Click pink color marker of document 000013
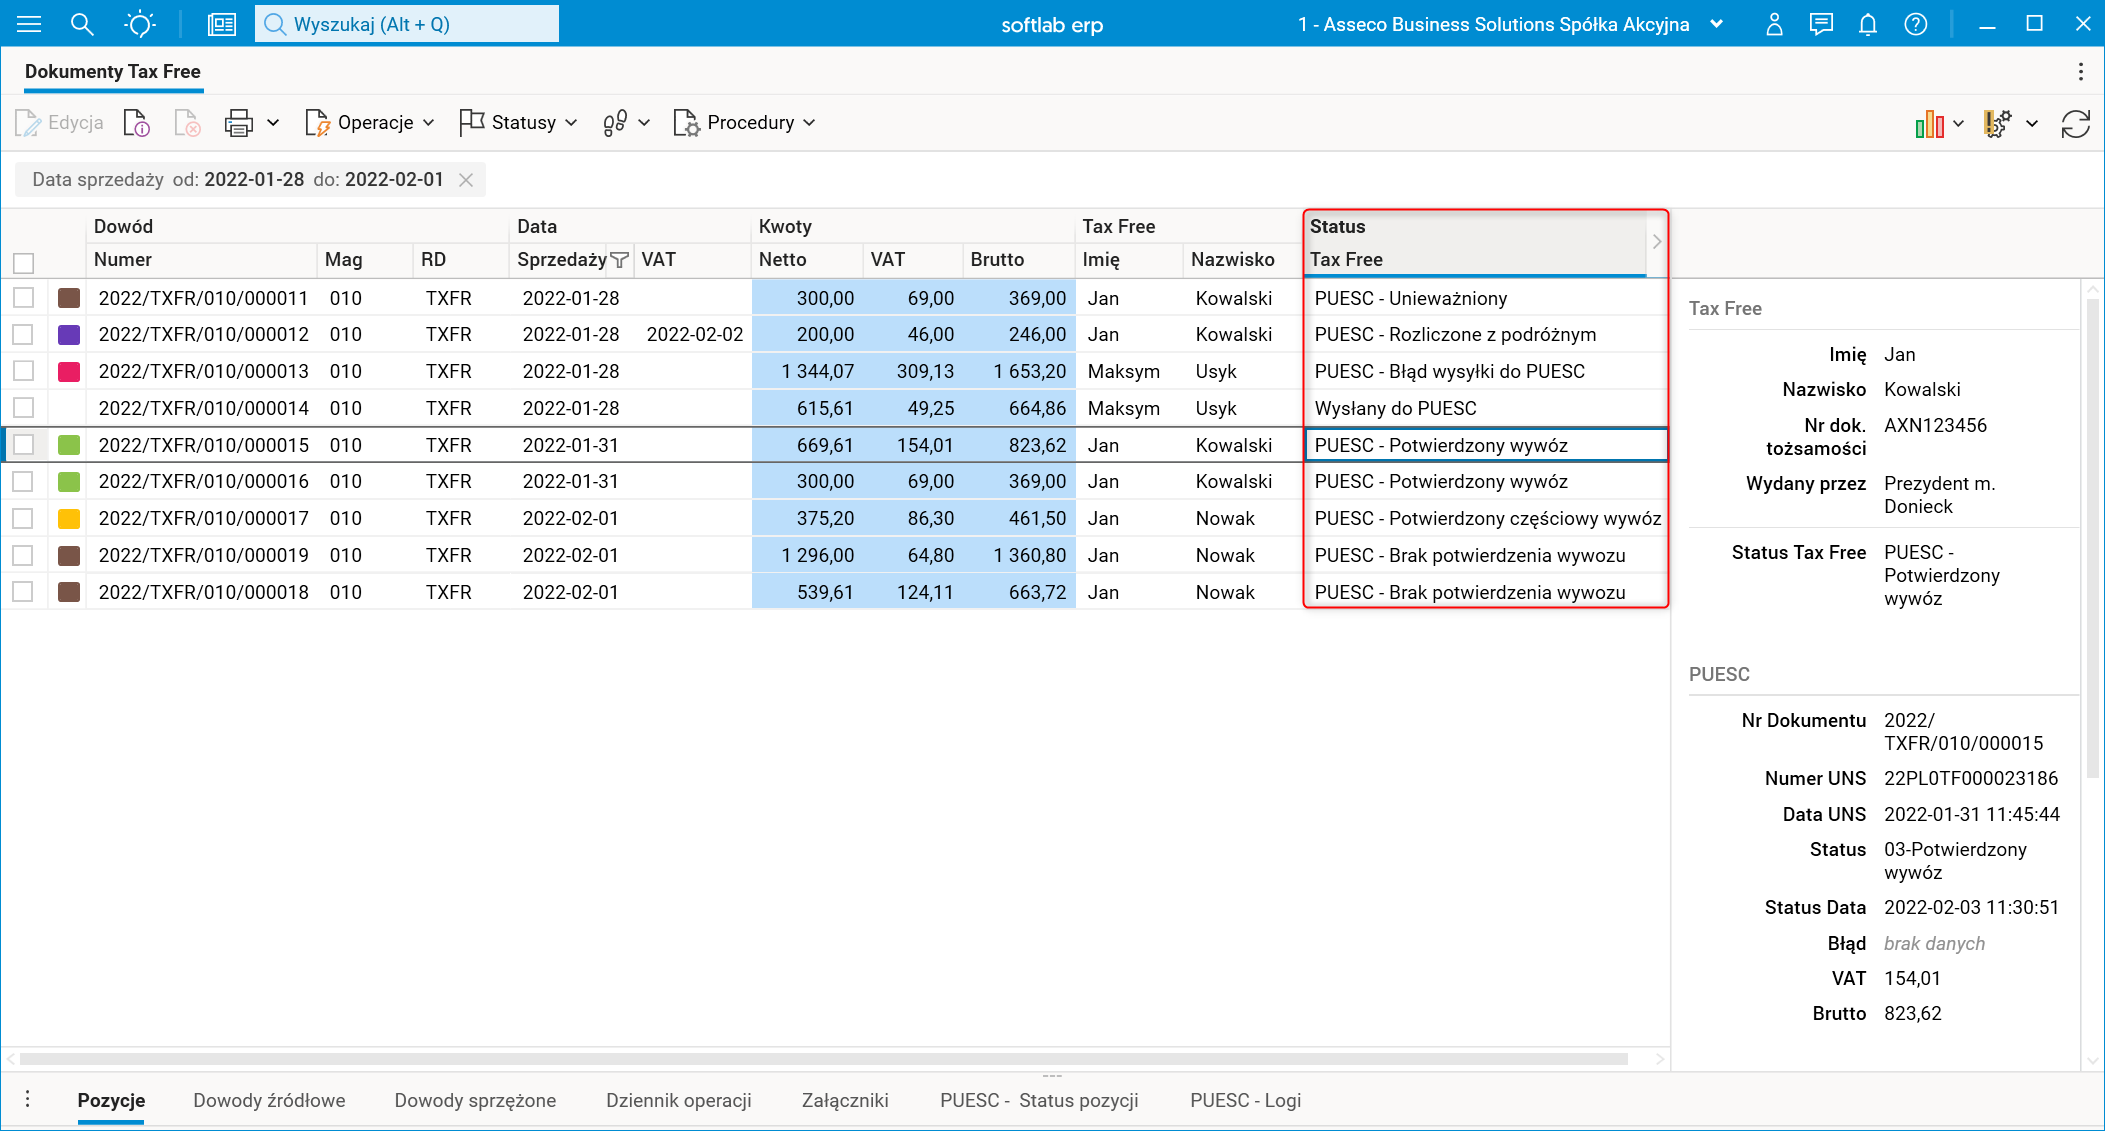The image size is (2105, 1131). tap(69, 372)
